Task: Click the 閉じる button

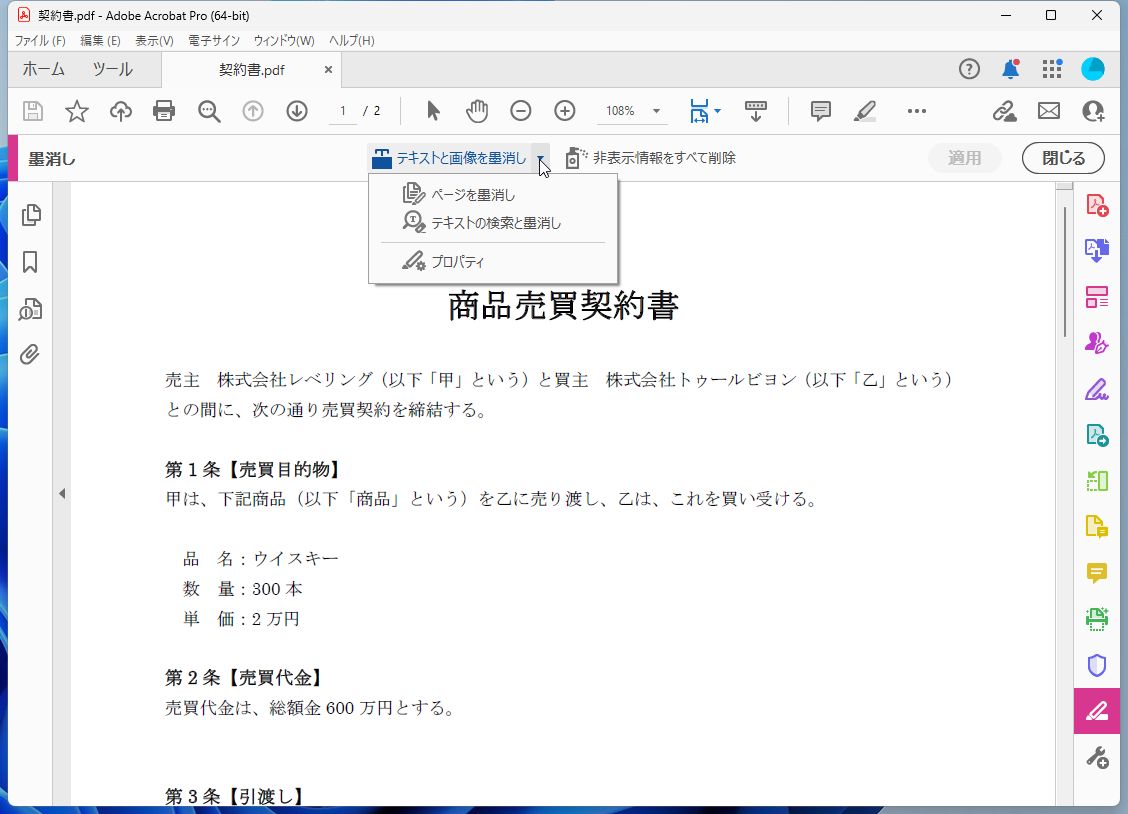Action: 1062,157
